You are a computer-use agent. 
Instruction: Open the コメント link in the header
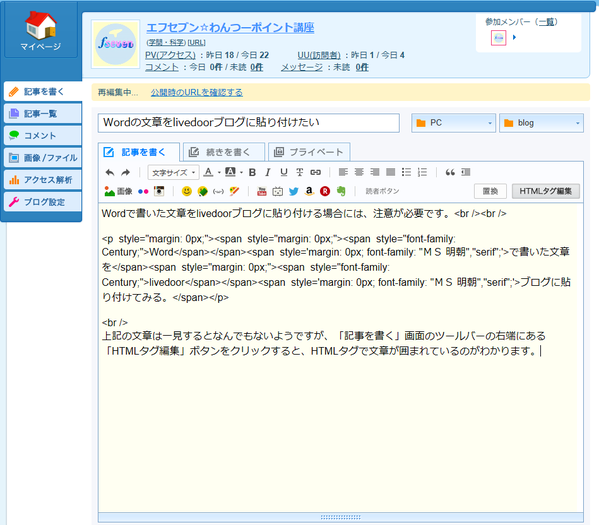click(162, 67)
